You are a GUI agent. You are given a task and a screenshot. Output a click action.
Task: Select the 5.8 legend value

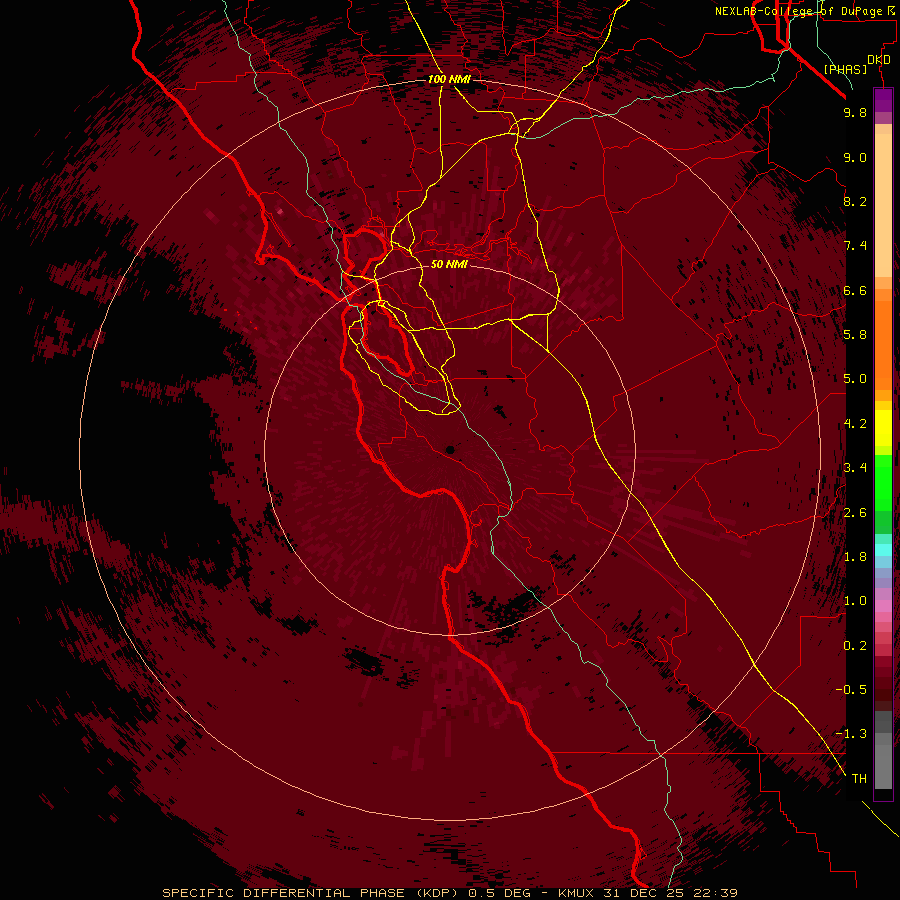click(855, 335)
